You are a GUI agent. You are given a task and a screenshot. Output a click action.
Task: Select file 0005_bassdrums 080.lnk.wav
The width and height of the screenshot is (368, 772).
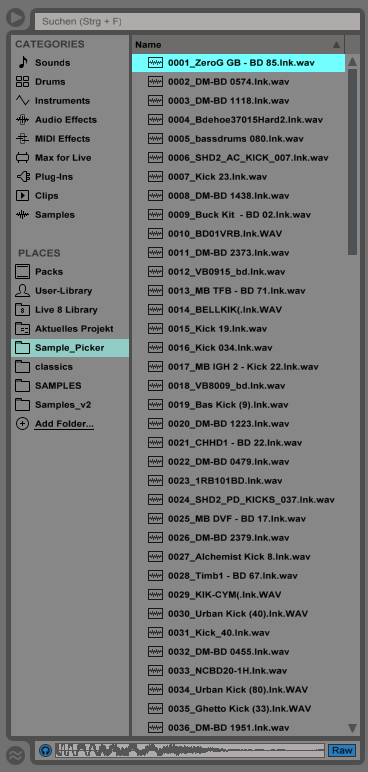[238, 139]
